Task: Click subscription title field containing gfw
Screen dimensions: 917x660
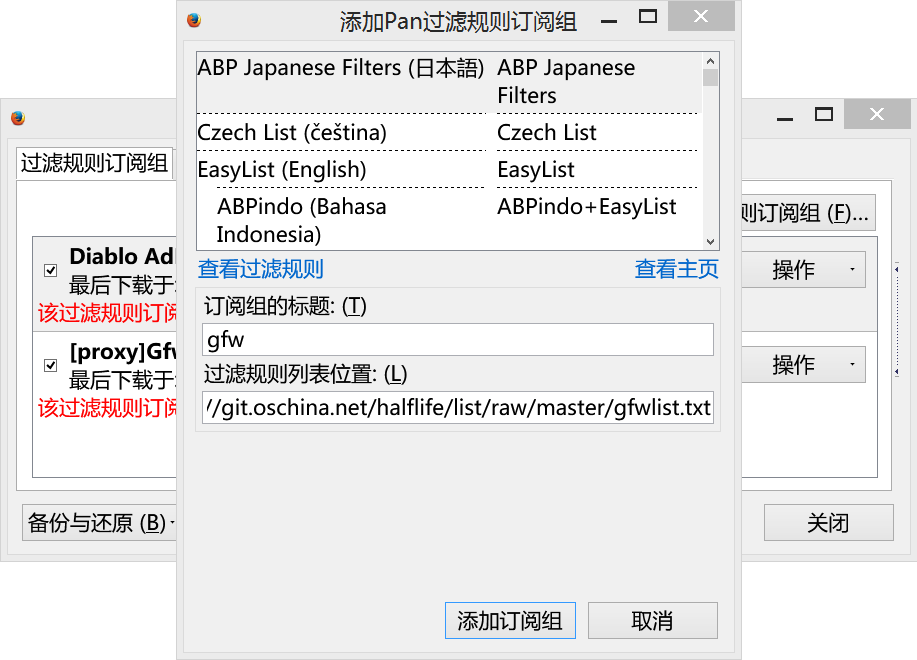Action: click(x=458, y=340)
